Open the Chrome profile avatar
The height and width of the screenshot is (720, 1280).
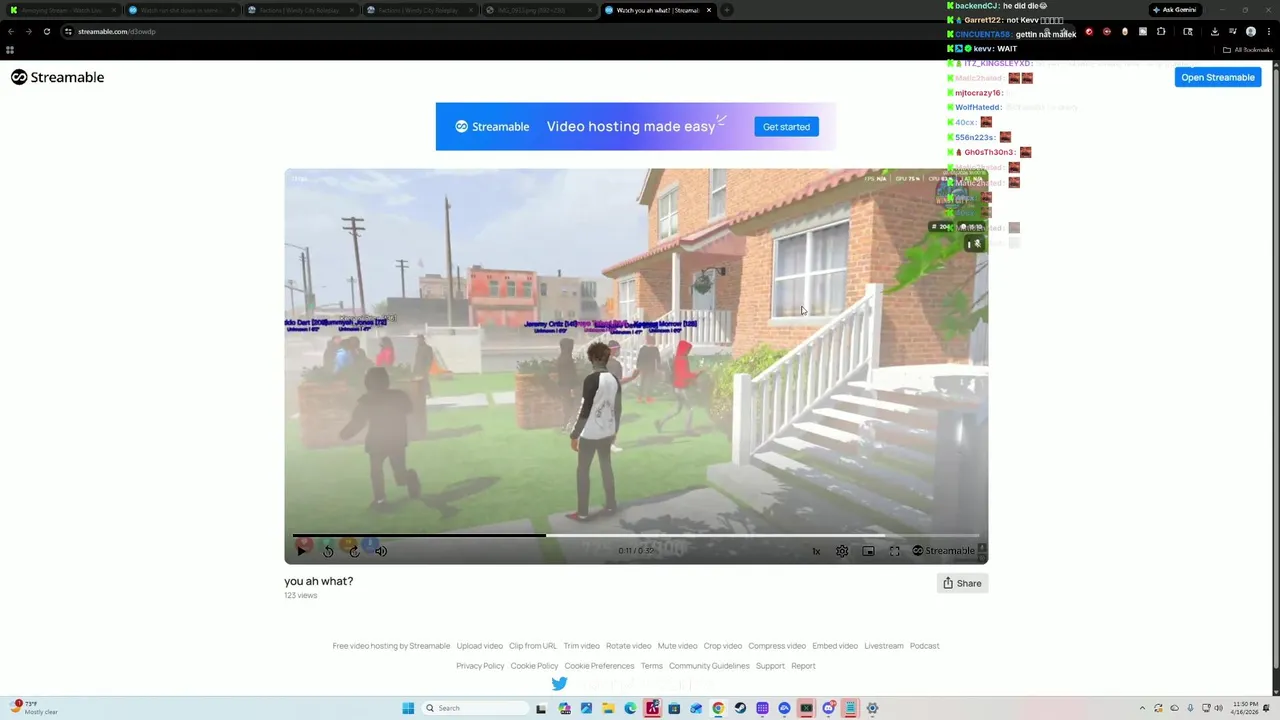click(1250, 31)
